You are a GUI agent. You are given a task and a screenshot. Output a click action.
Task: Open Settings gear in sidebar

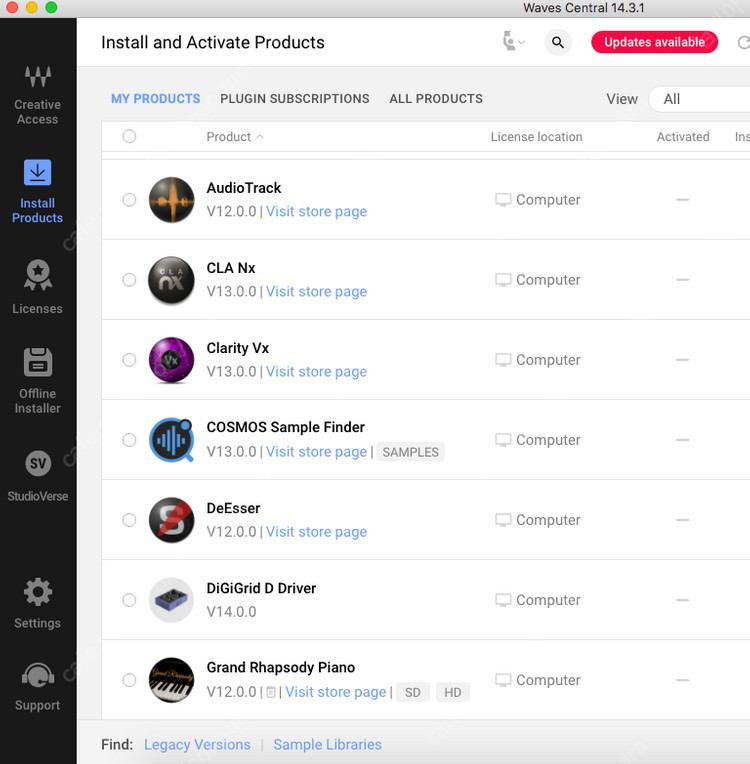(x=37, y=602)
